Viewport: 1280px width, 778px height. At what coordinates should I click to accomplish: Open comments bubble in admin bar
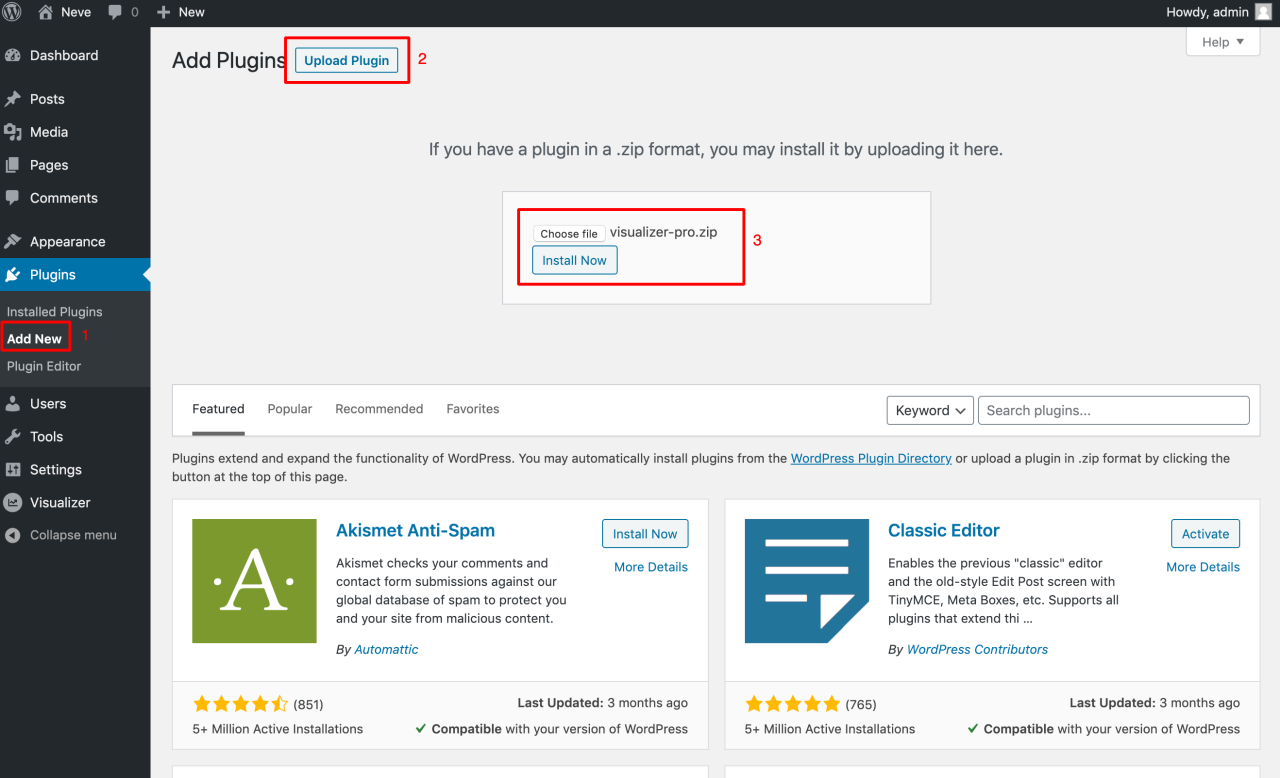[116, 13]
